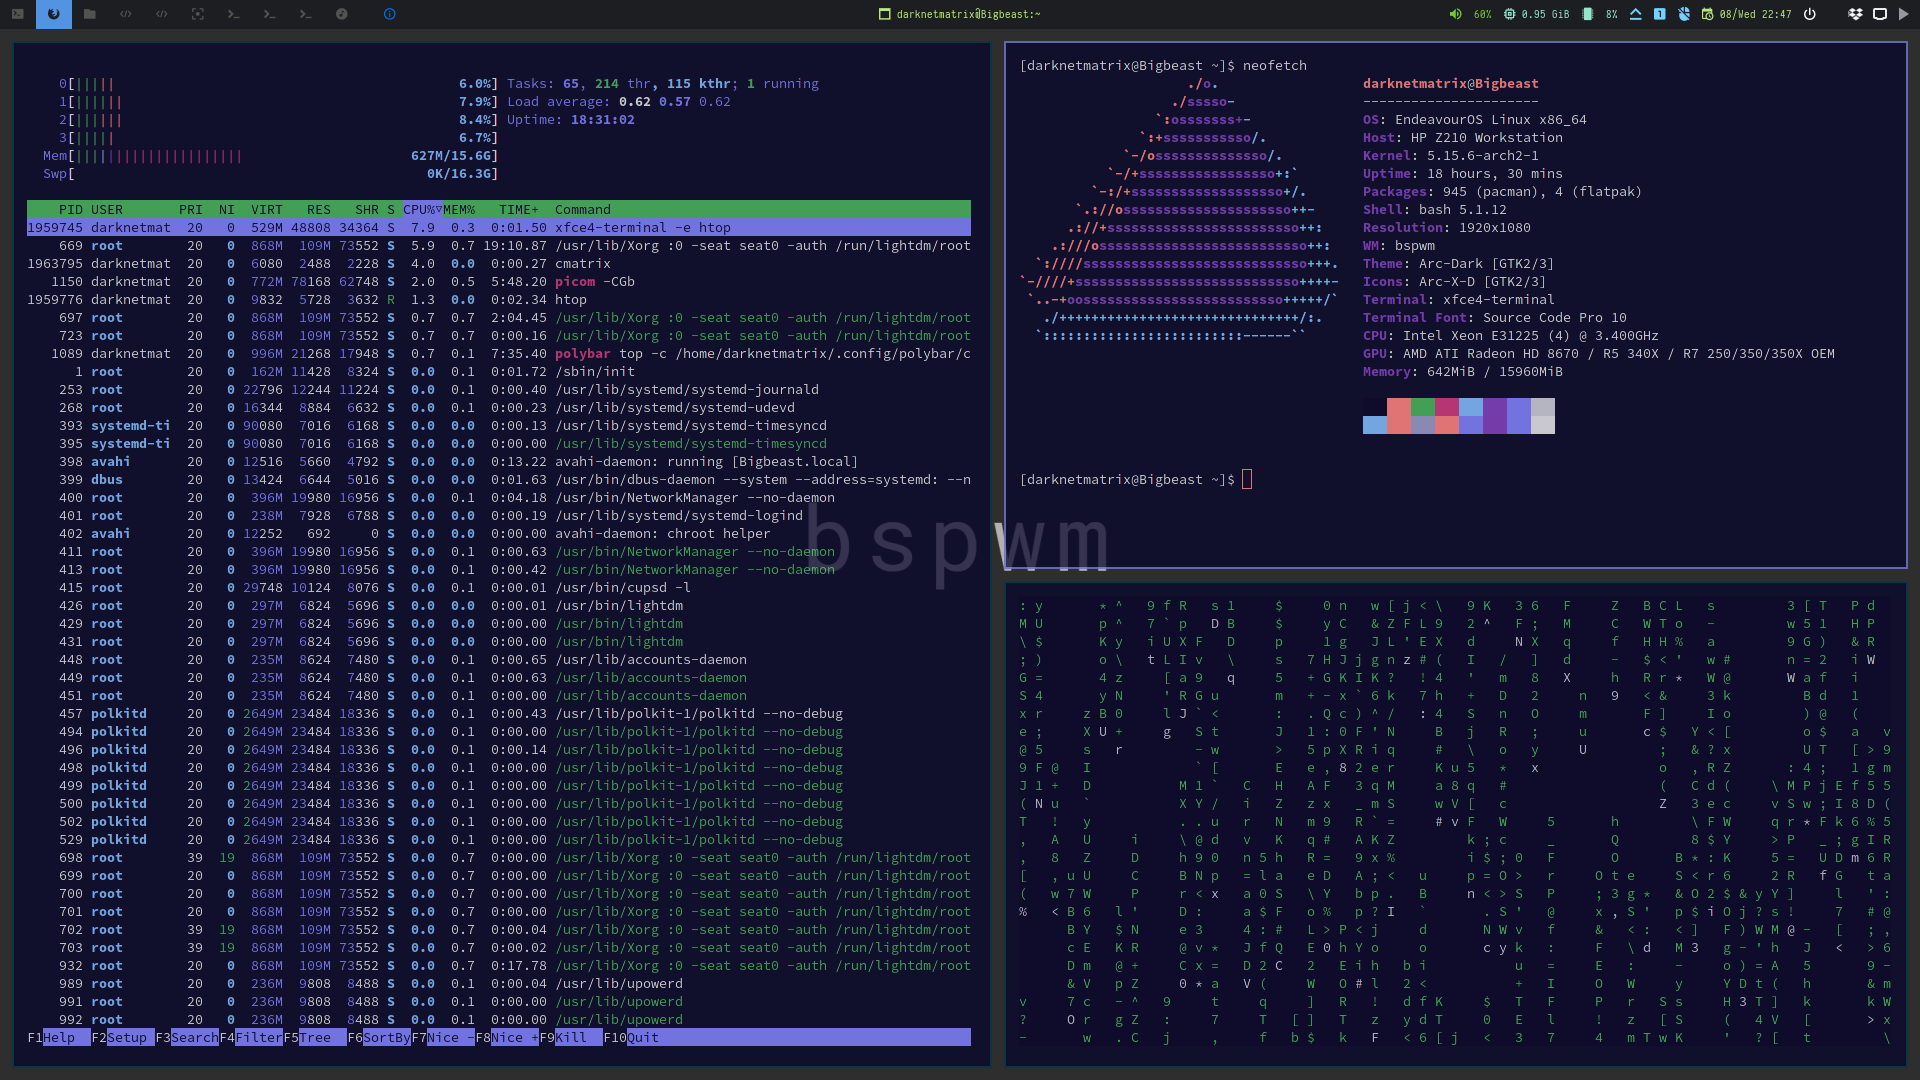Focus the cmatrix terminal window
The height and width of the screenshot is (1080, 1920).
tap(1456, 825)
